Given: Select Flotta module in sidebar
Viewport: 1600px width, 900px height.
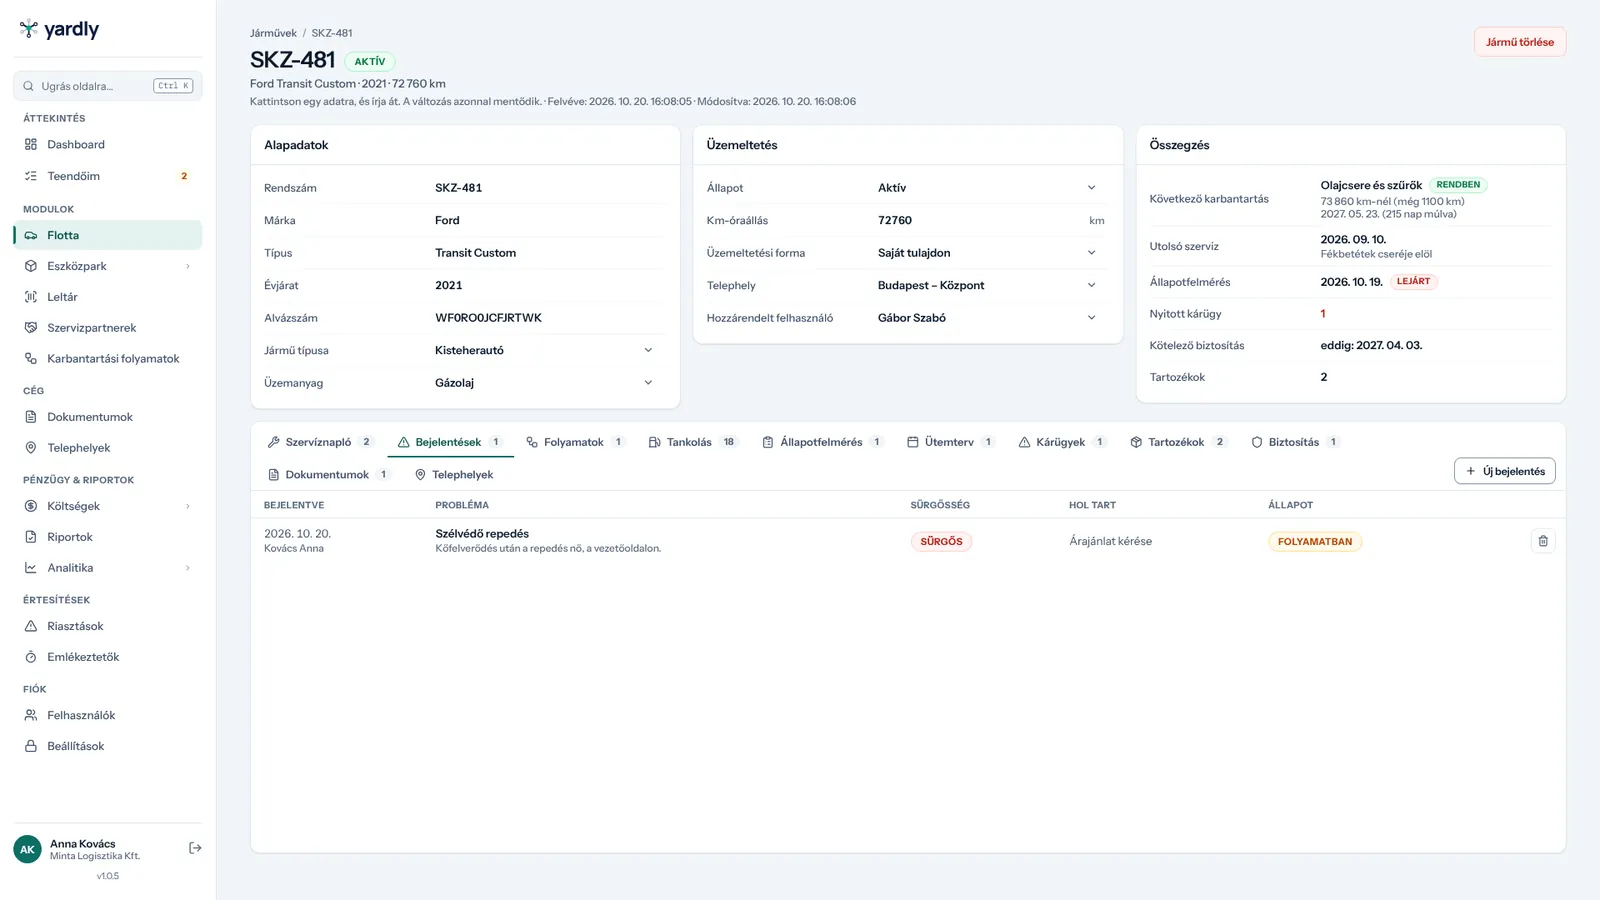Looking at the screenshot, I should click(x=108, y=235).
